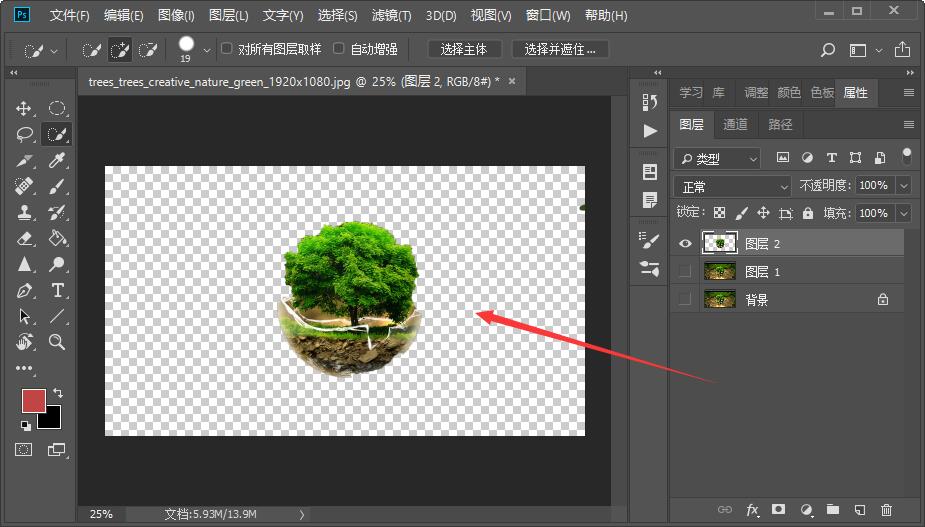Swap foreground and background colors
The width and height of the screenshot is (925, 527).
[58, 392]
